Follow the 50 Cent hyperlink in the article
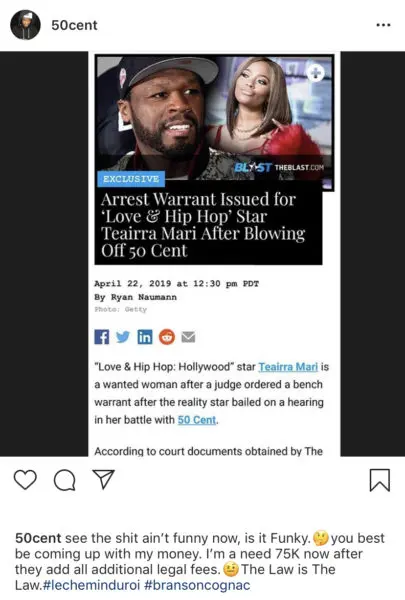The image size is (405, 600). [197, 420]
